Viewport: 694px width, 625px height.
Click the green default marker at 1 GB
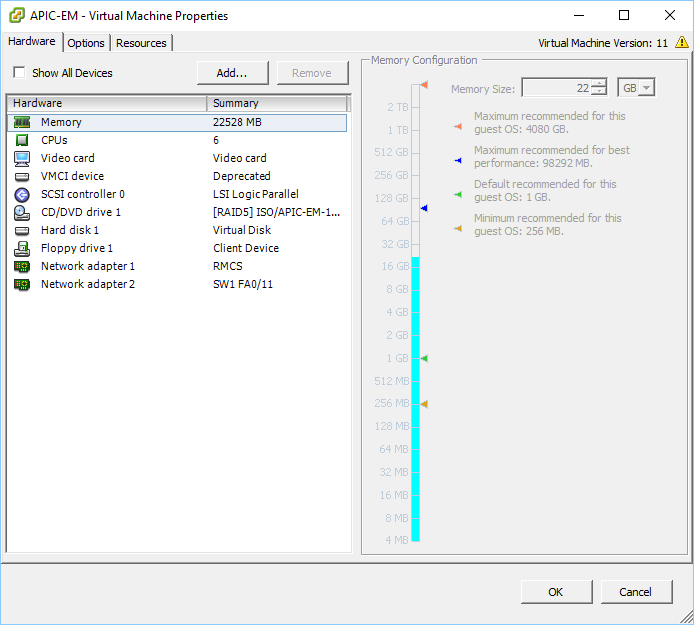424,358
